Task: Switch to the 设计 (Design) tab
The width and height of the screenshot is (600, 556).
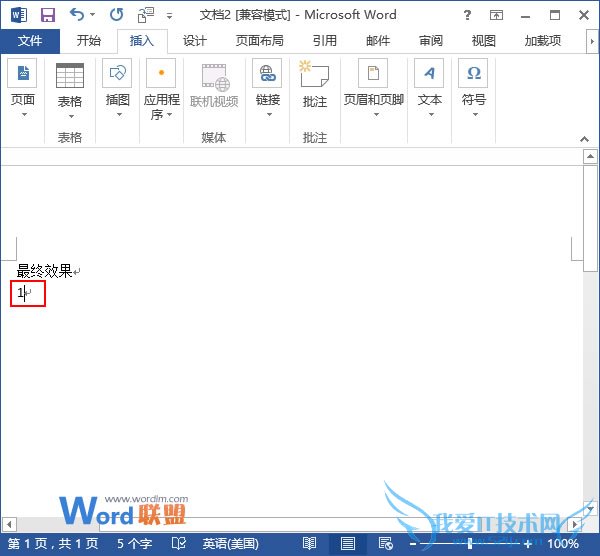Action: (x=195, y=41)
